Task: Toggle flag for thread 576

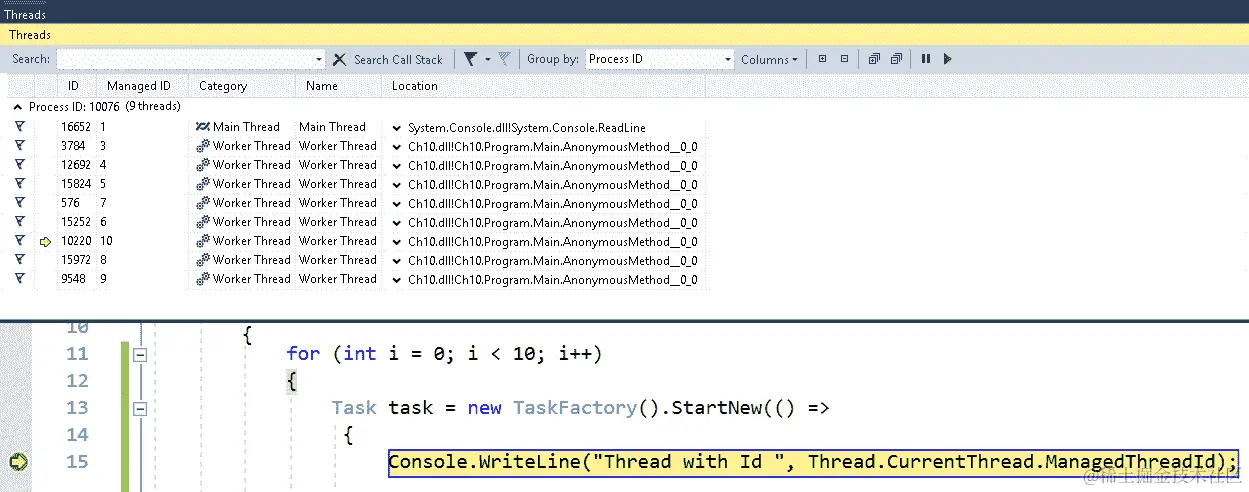Action: click(19, 203)
